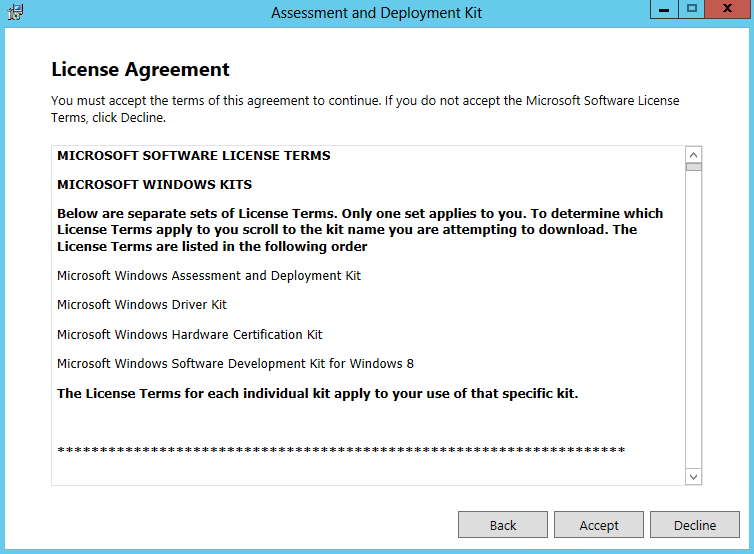The width and height of the screenshot is (754, 554).
Task: Click the scrollbar up arrow
Action: coord(693,155)
